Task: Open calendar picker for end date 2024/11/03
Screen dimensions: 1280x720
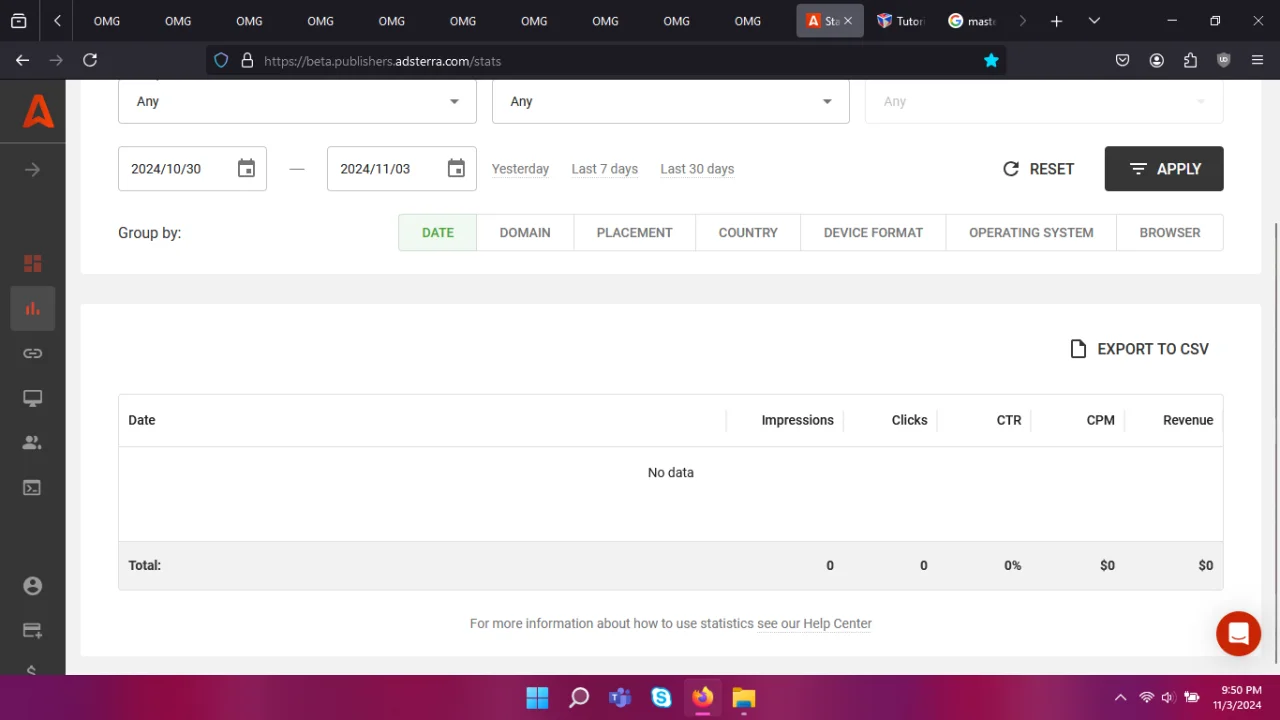Action: pos(456,168)
